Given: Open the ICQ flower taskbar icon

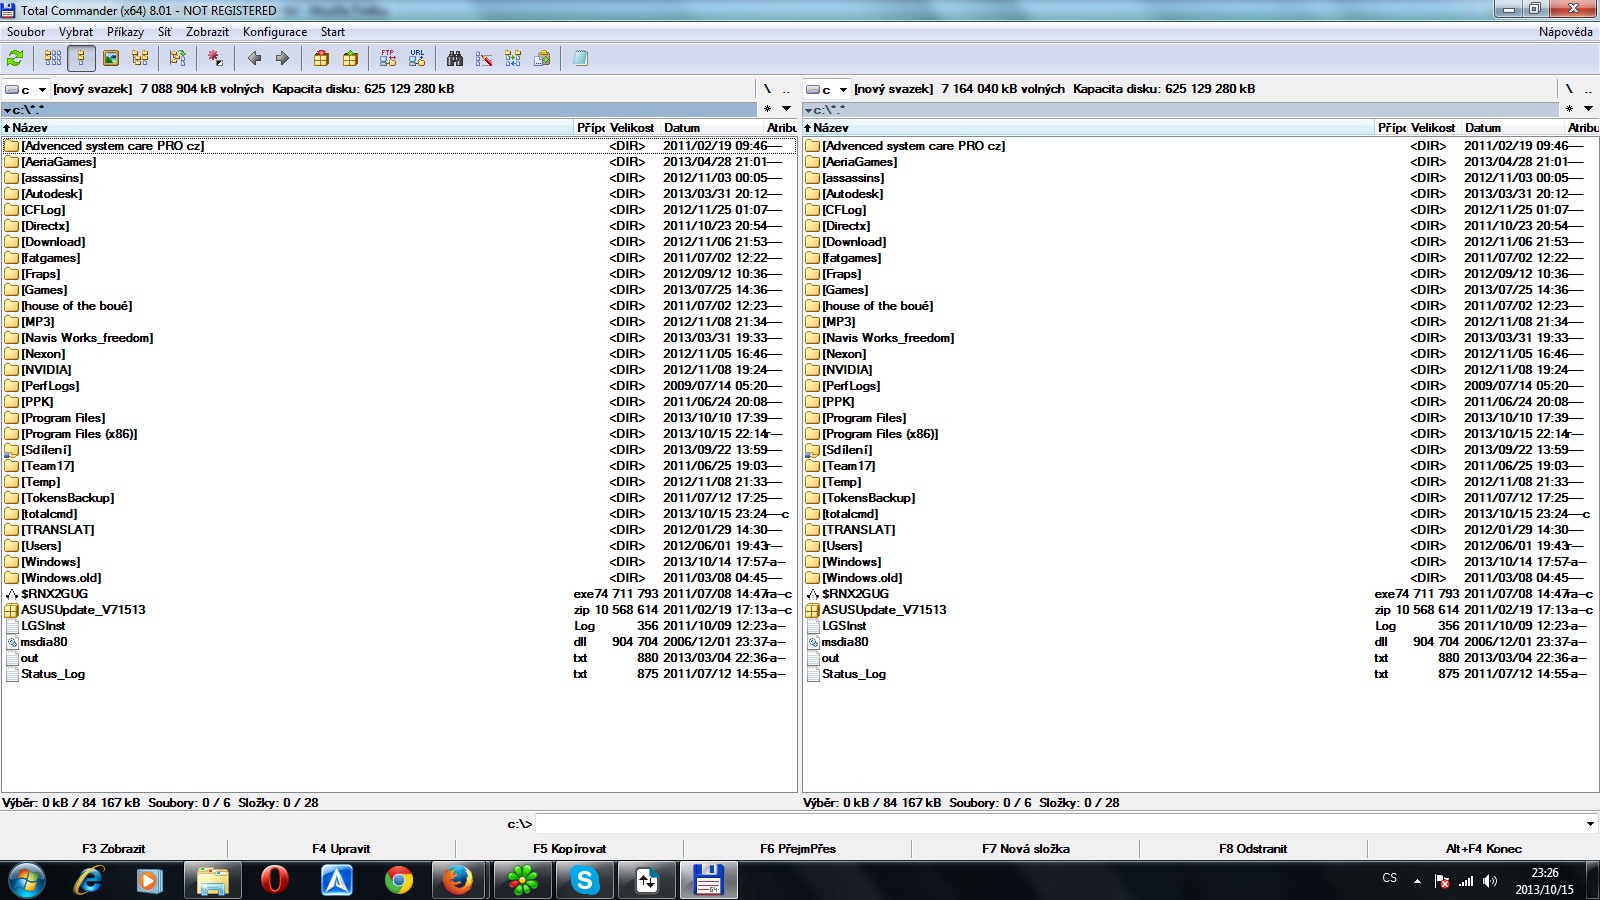Looking at the screenshot, I should pos(523,880).
